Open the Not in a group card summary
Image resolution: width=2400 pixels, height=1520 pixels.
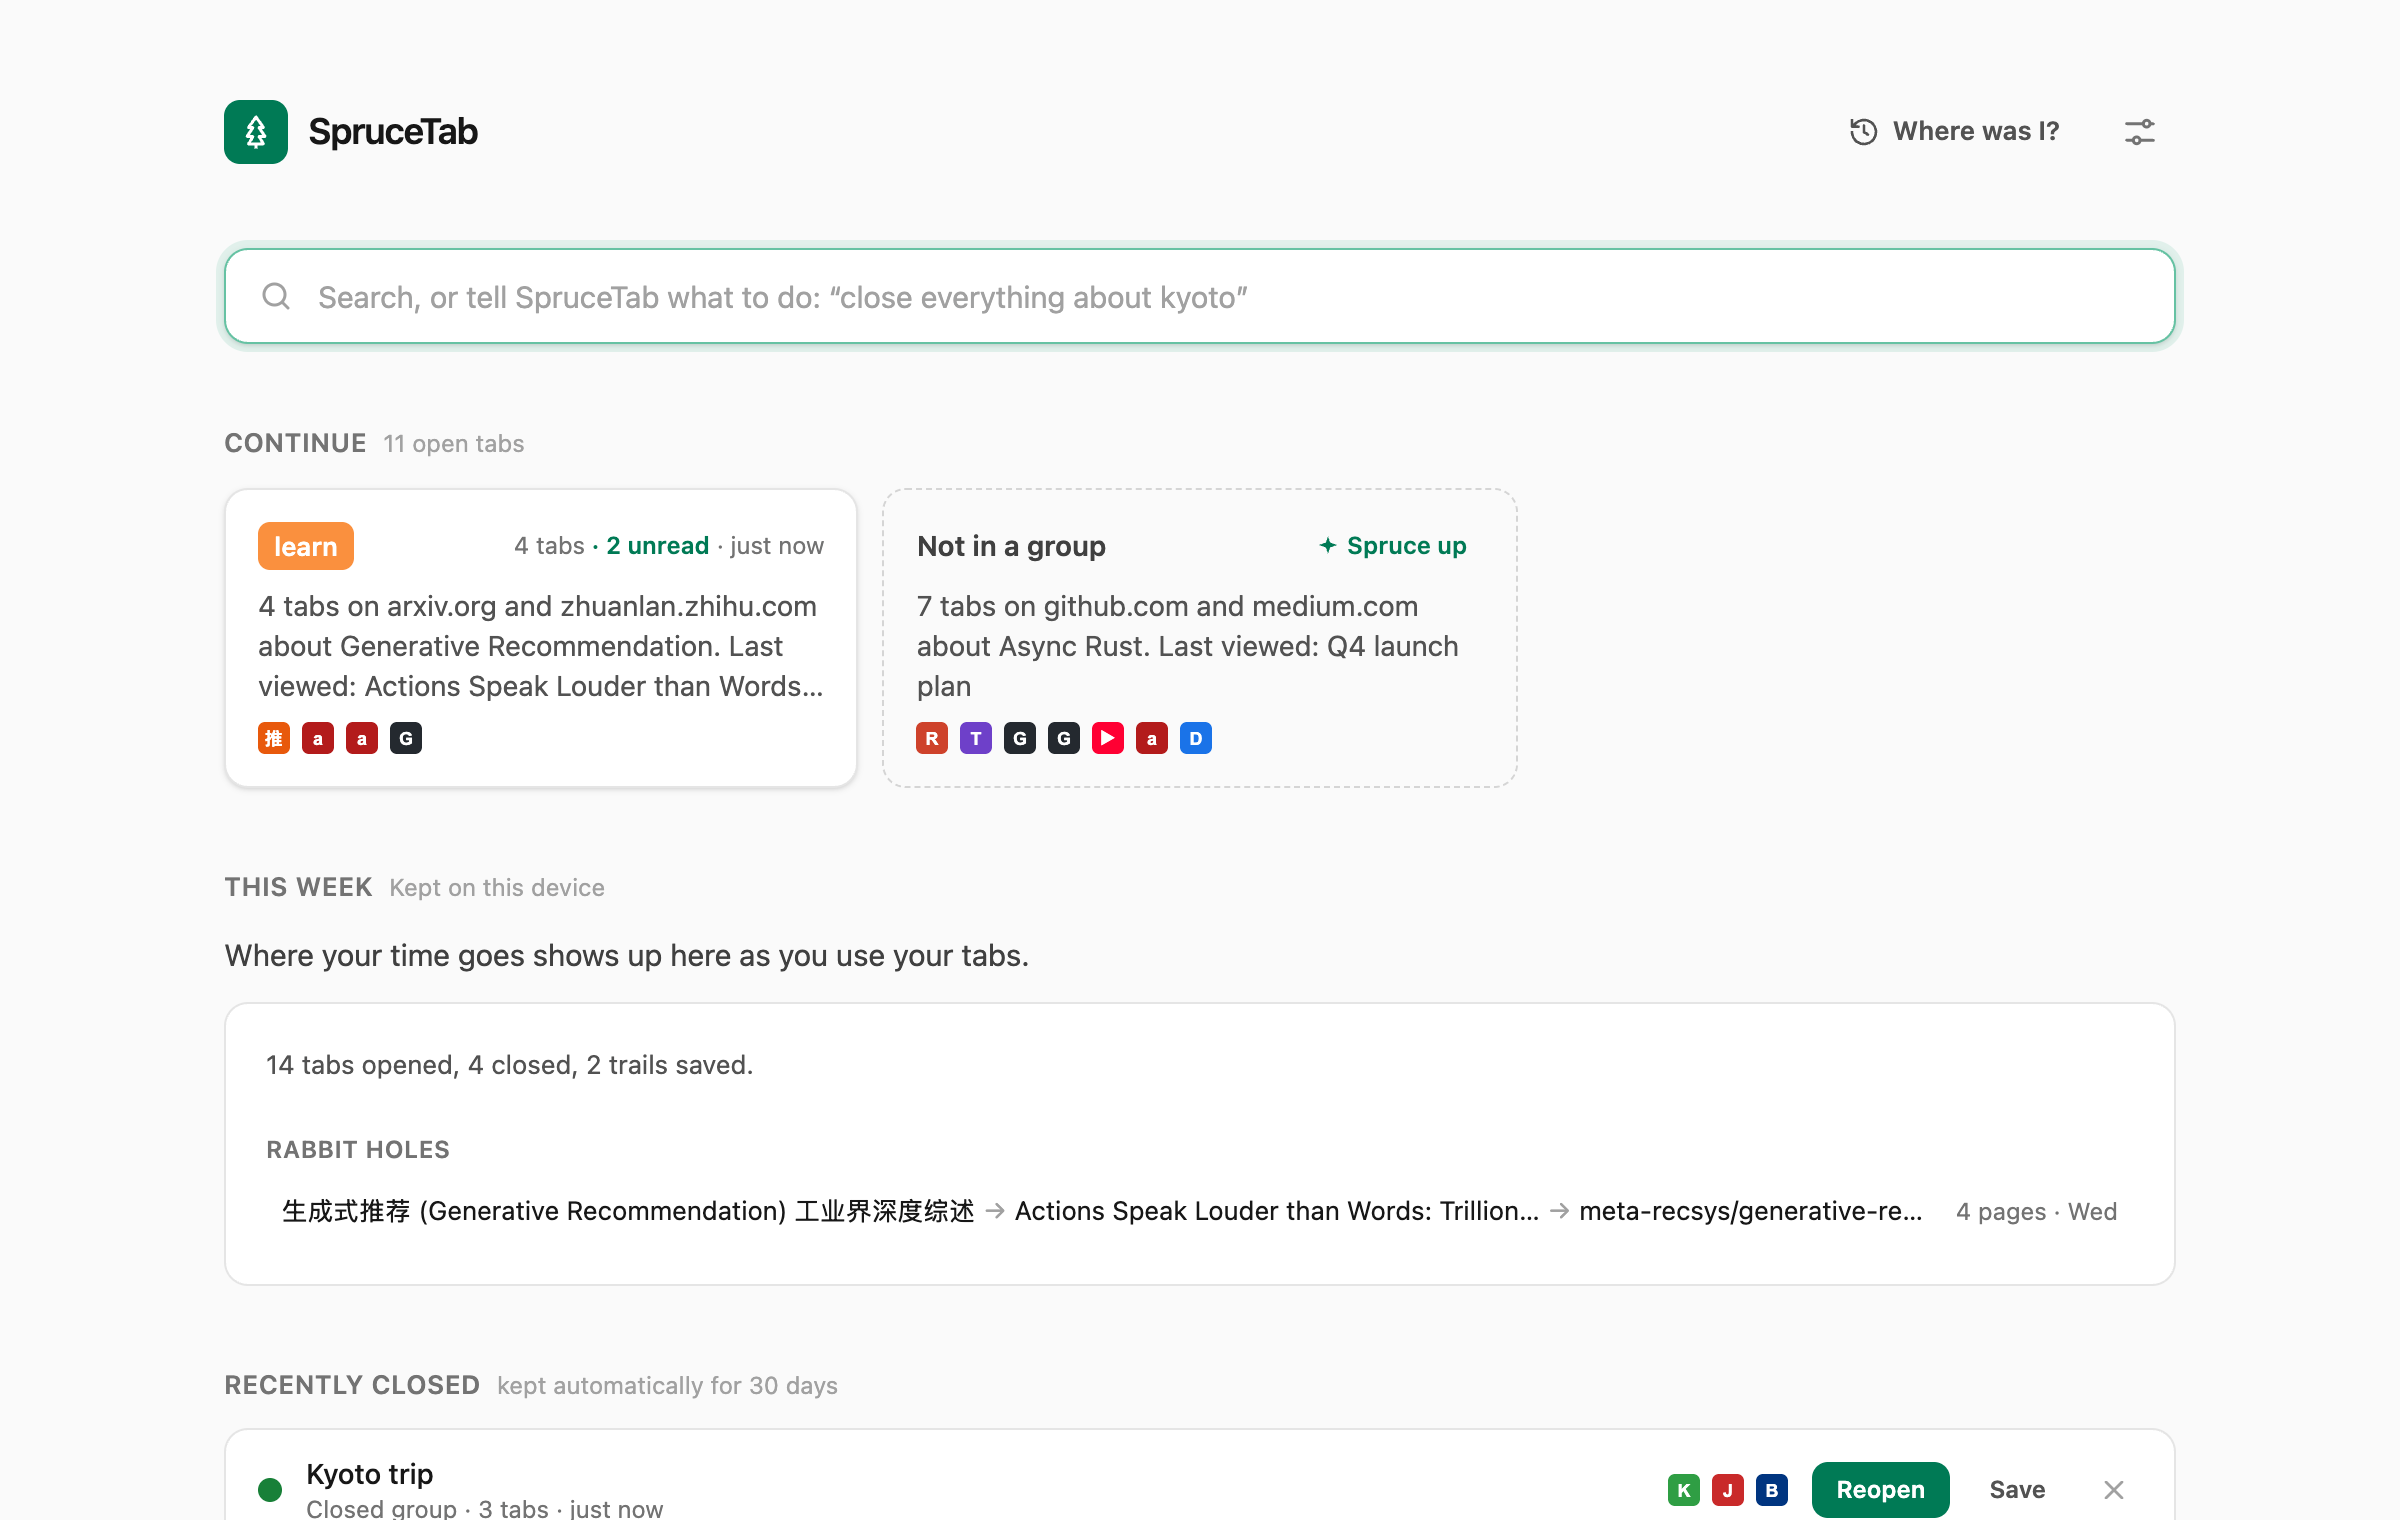tap(1188, 646)
